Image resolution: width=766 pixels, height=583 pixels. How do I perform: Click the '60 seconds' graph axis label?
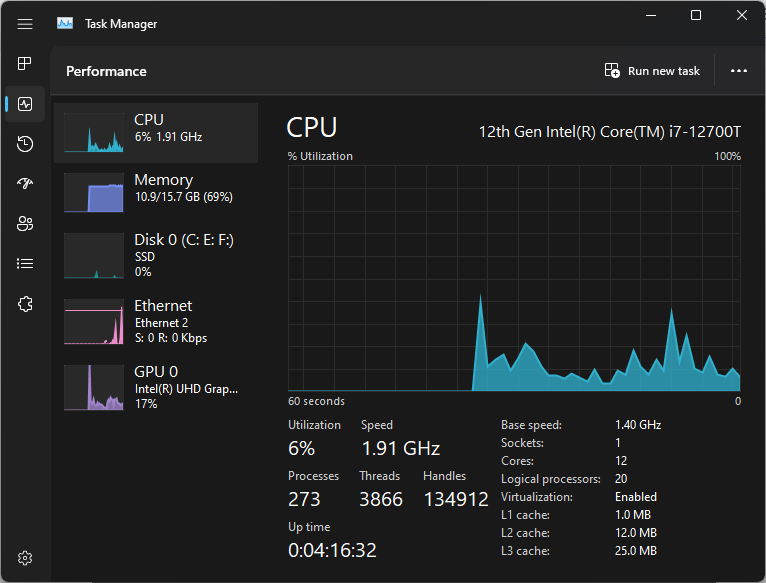[316, 401]
